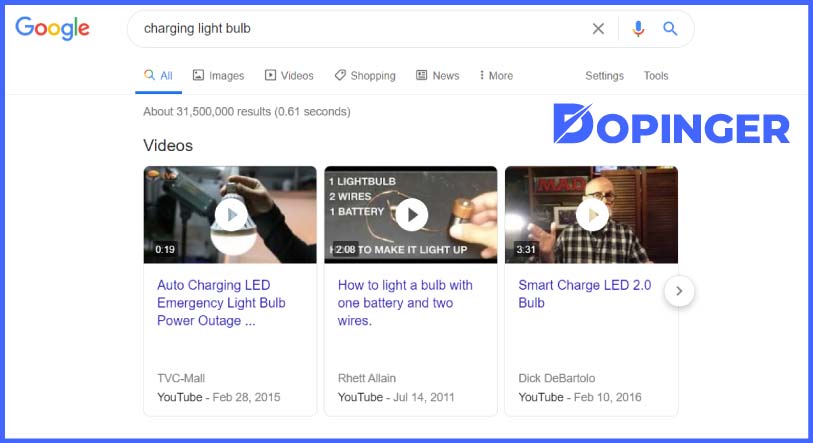
Task: Click the Videos section heading
Action: [x=168, y=146]
